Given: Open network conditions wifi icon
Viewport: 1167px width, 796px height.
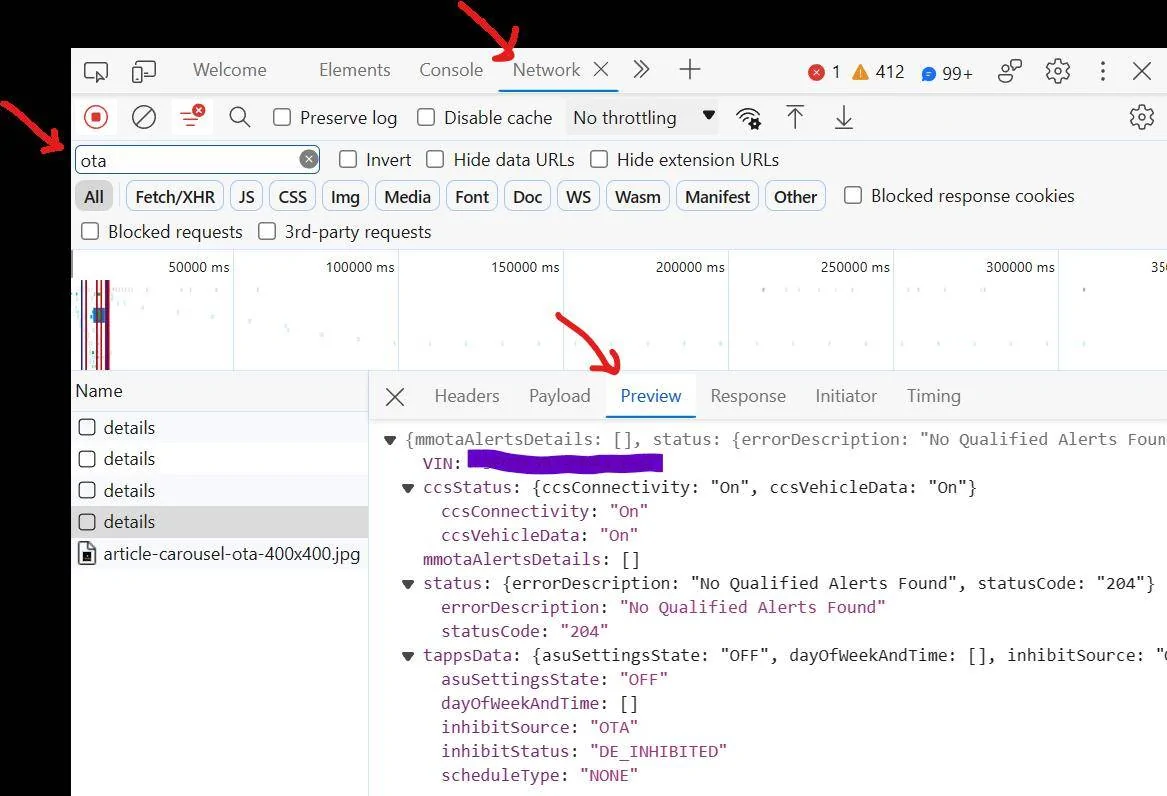Looking at the screenshot, I should click(748, 118).
